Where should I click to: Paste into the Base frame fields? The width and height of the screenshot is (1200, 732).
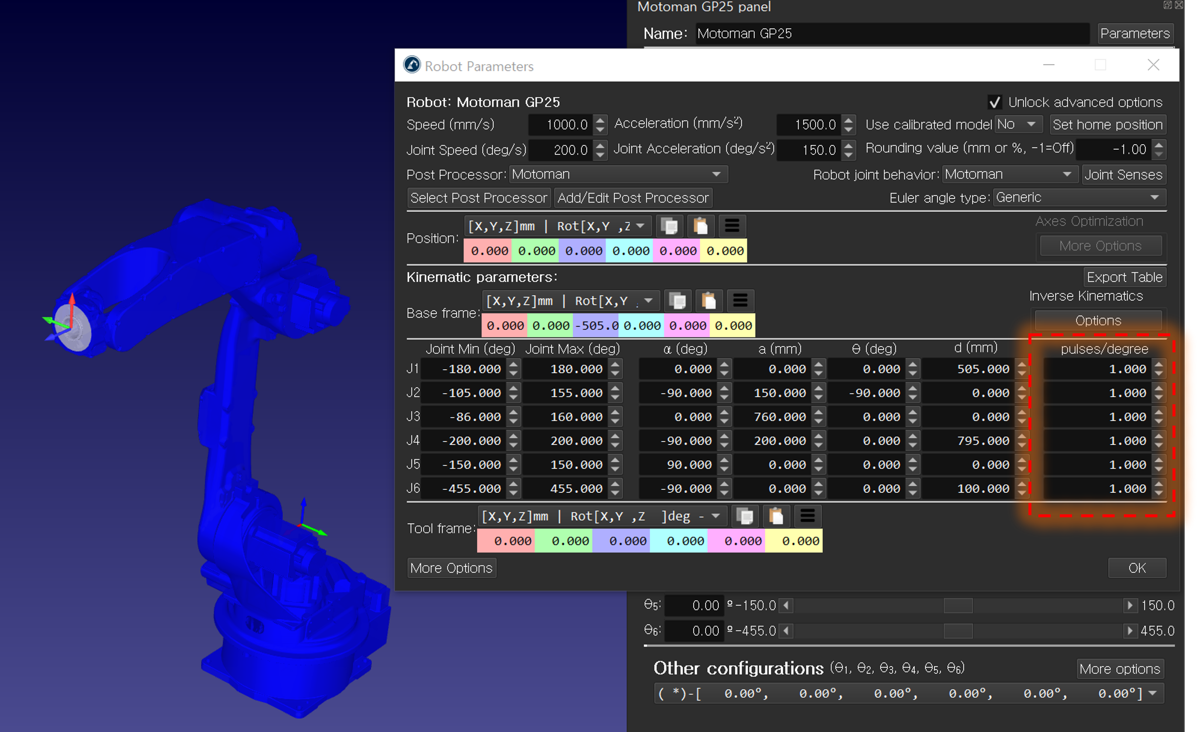708,301
